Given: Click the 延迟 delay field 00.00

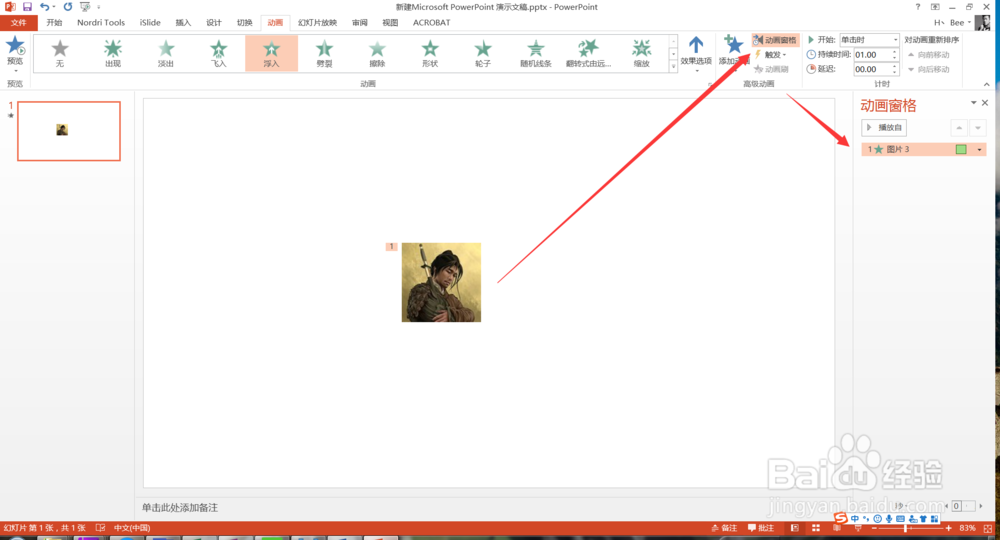Looking at the screenshot, I should [x=872, y=69].
